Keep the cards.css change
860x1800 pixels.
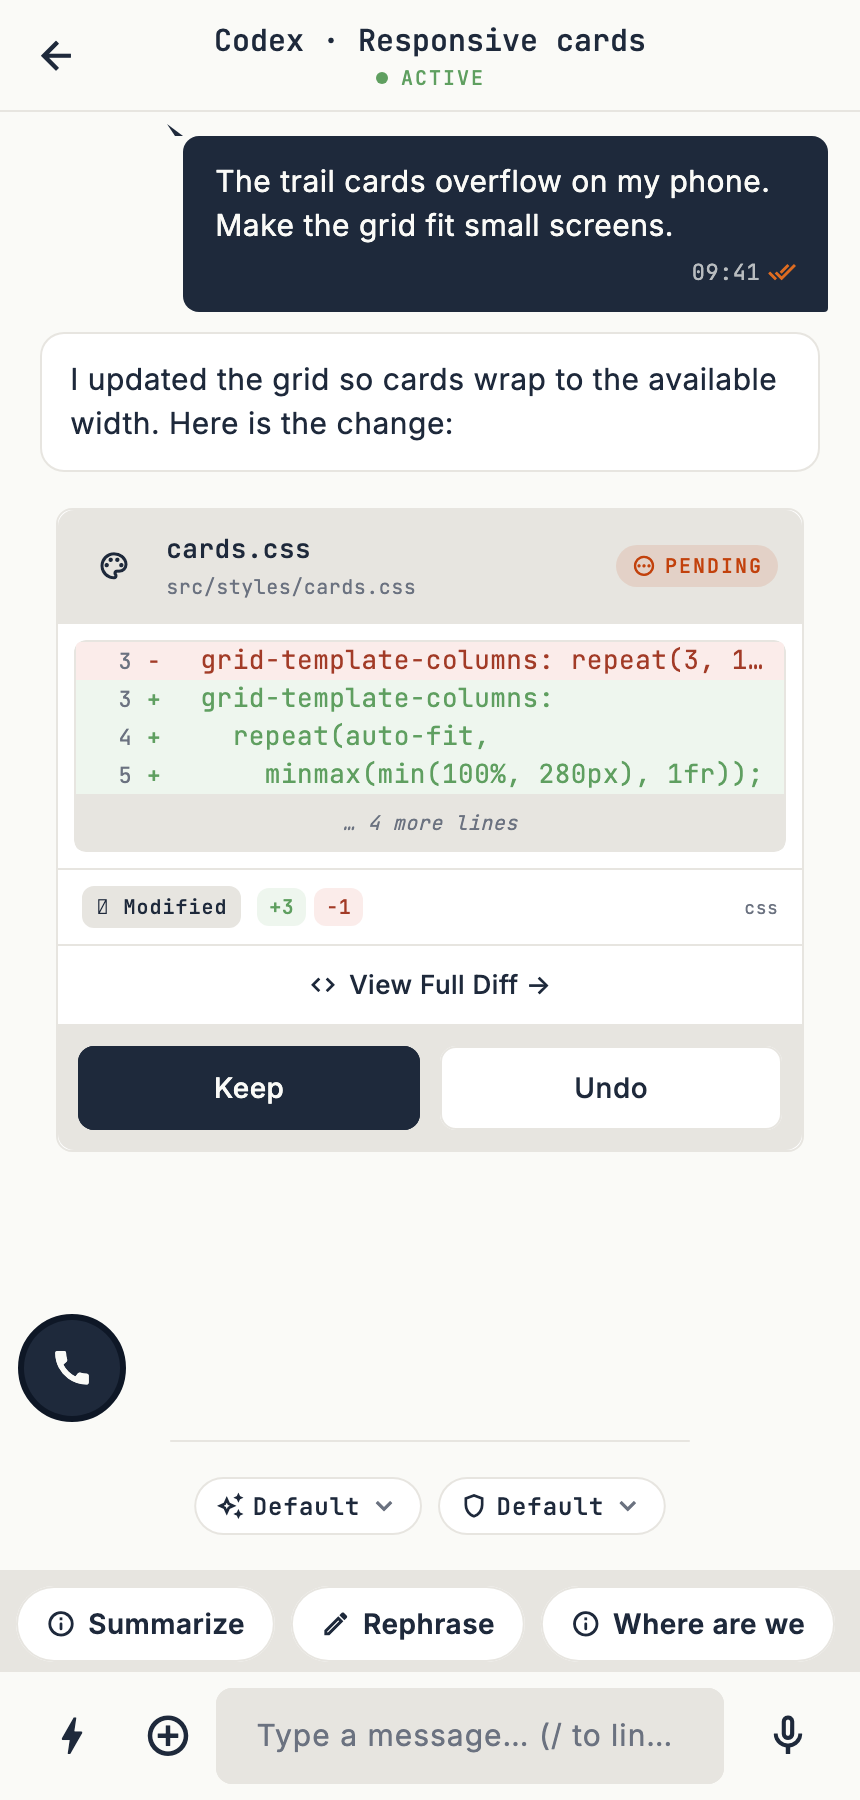[249, 1088]
